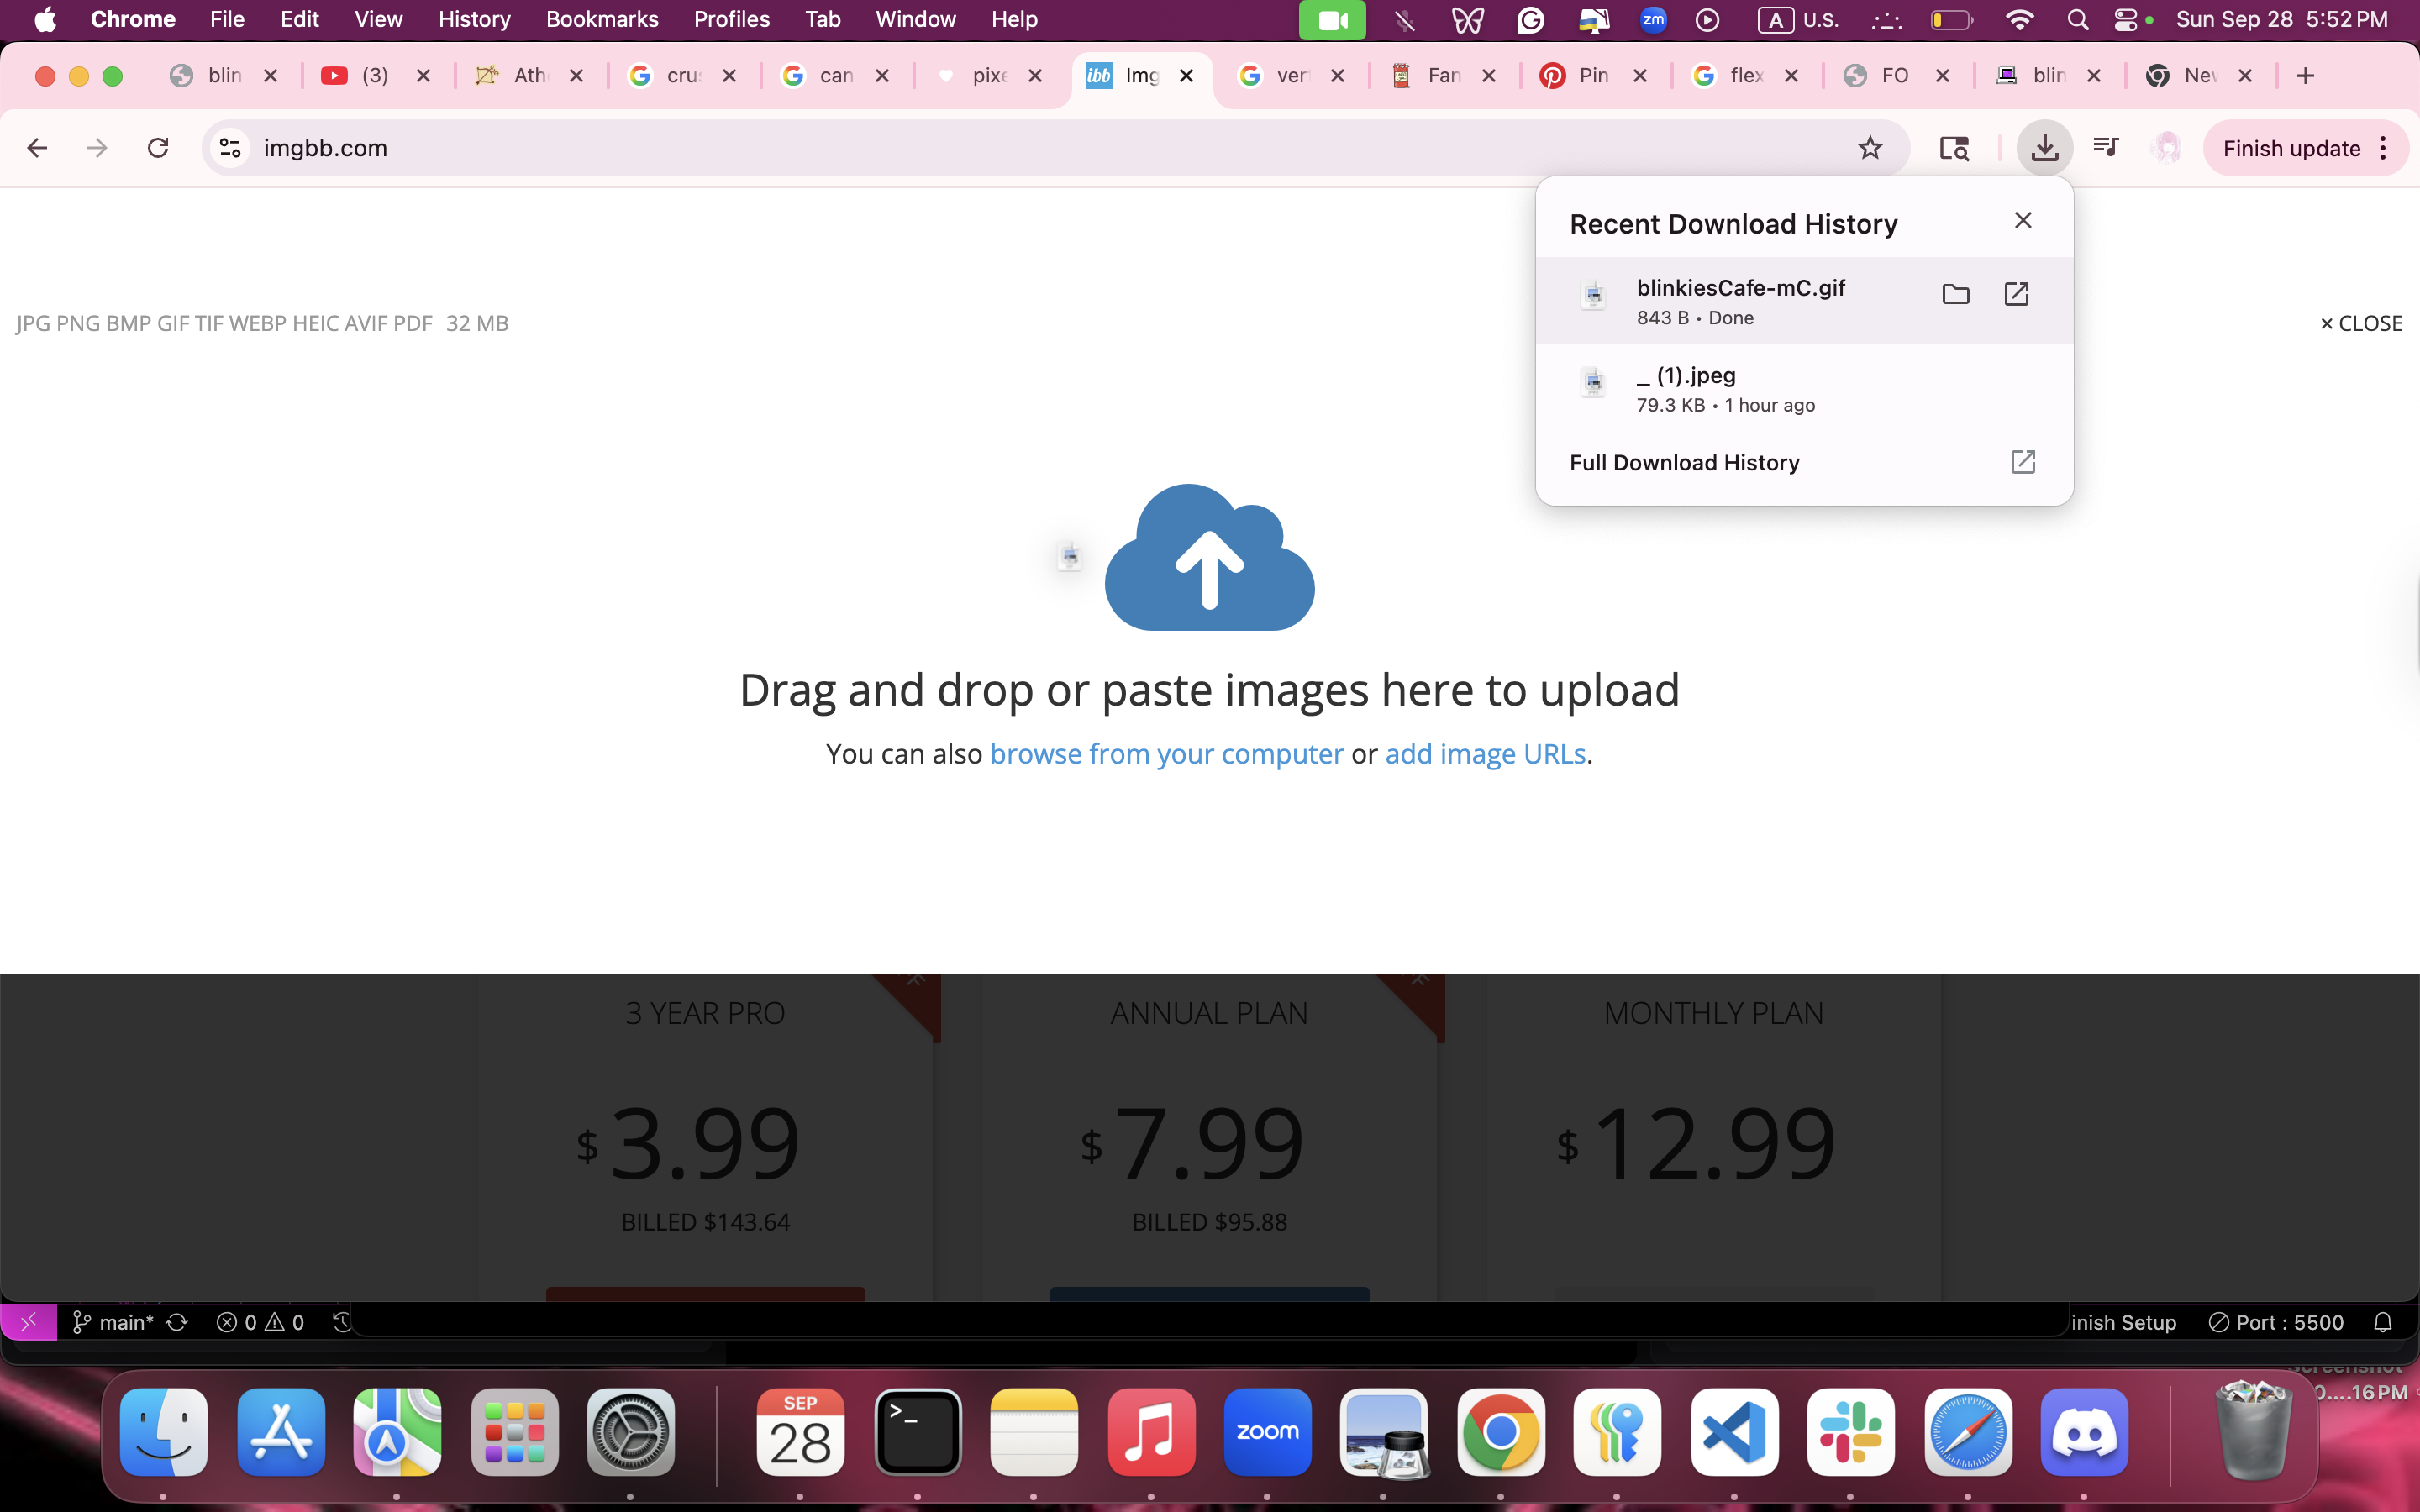Open the Bookmarks menu
The width and height of the screenshot is (2420, 1512).
[601, 19]
